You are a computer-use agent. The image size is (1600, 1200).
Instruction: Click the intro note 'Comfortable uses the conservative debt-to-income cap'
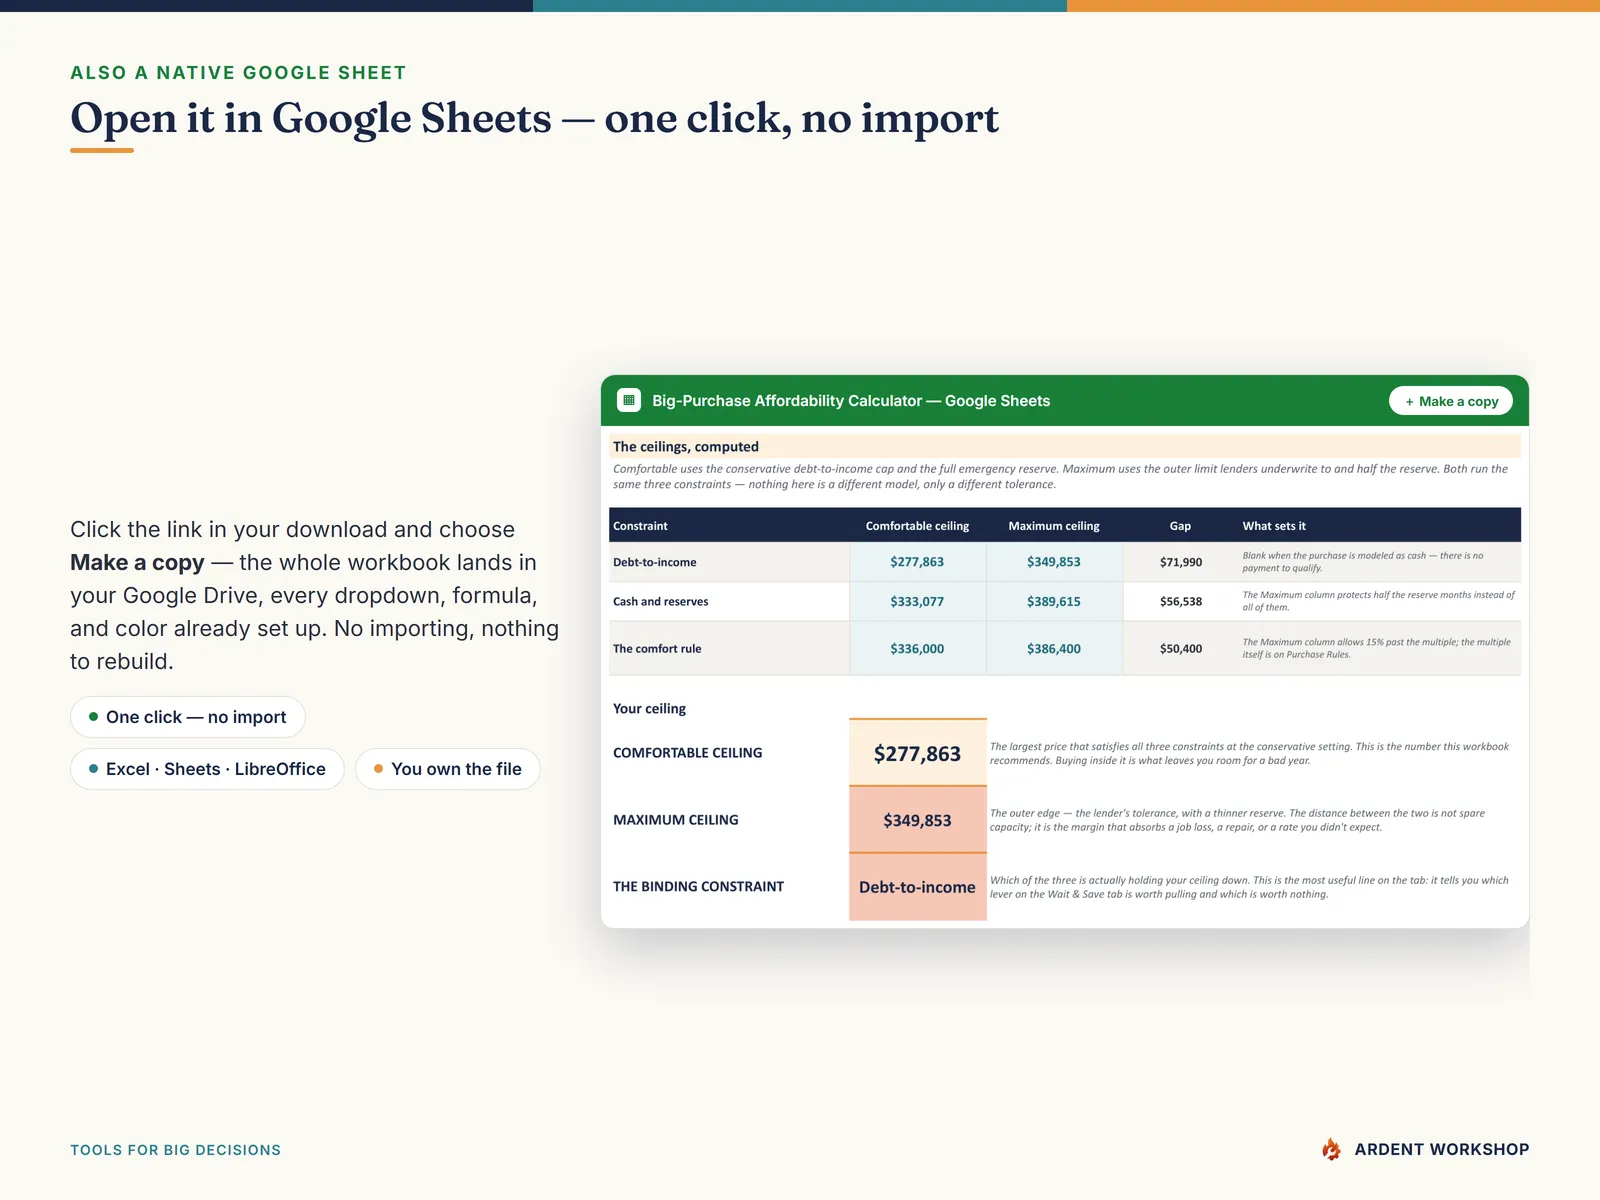pyautogui.click(x=1060, y=476)
